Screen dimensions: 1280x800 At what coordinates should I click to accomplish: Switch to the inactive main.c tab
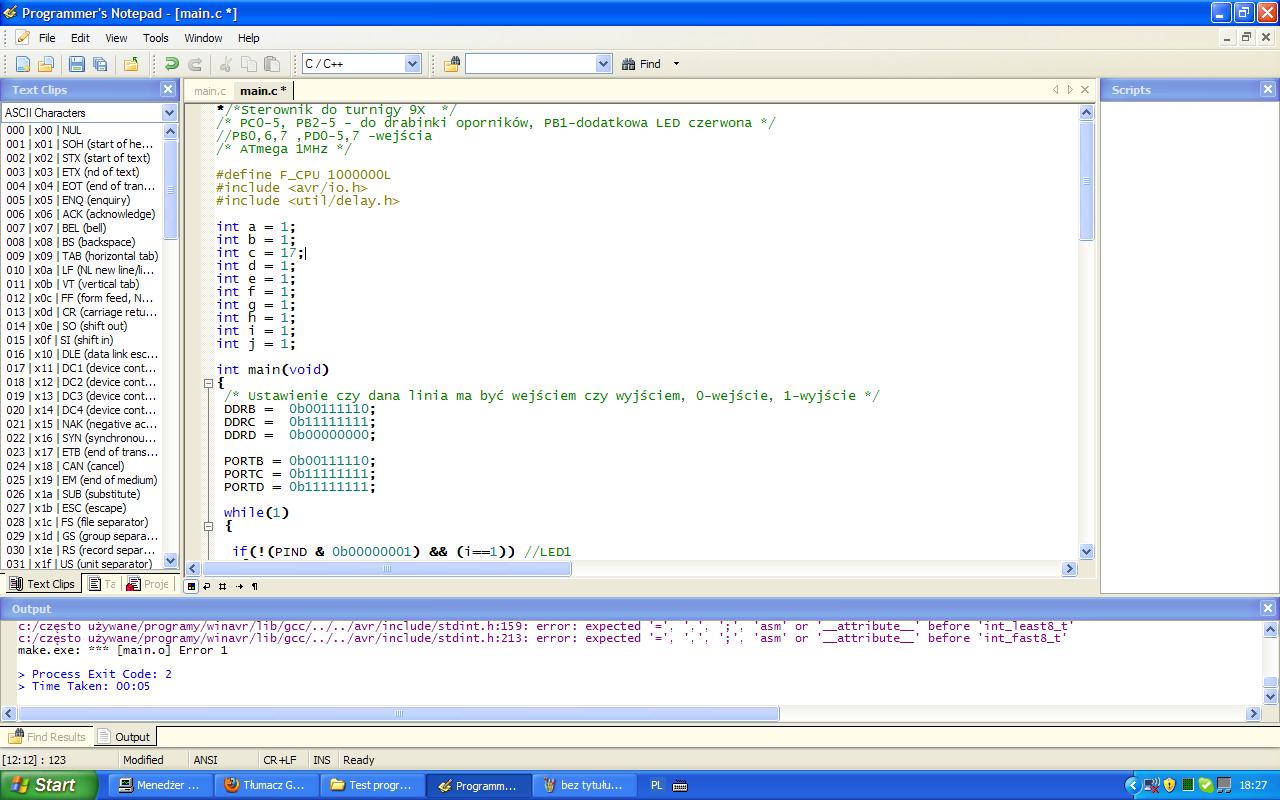pyautogui.click(x=210, y=91)
